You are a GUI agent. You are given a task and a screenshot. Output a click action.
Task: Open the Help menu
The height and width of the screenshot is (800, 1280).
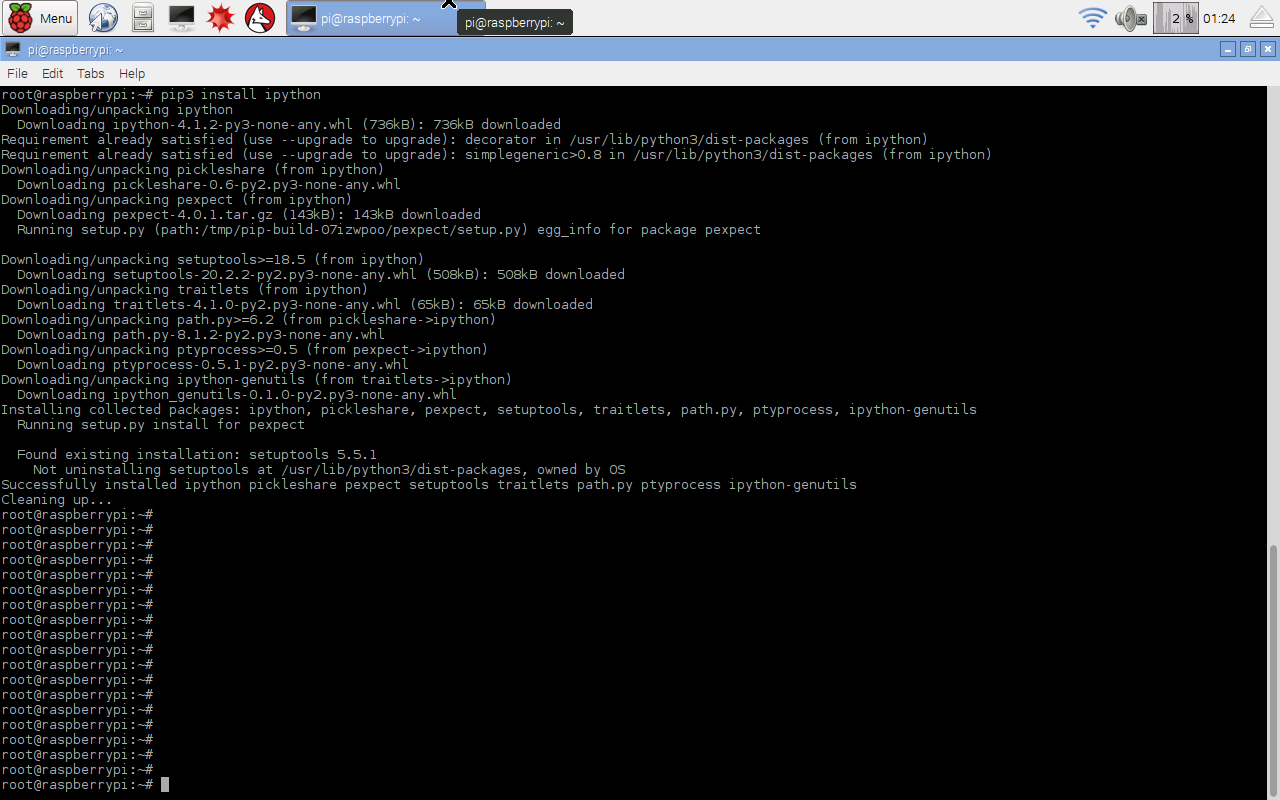click(132, 73)
